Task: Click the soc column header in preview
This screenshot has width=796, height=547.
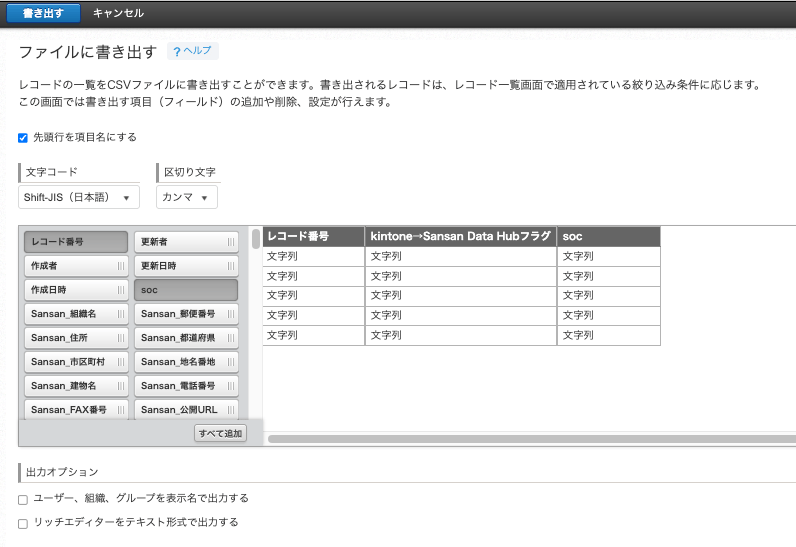Action: click(x=609, y=236)
